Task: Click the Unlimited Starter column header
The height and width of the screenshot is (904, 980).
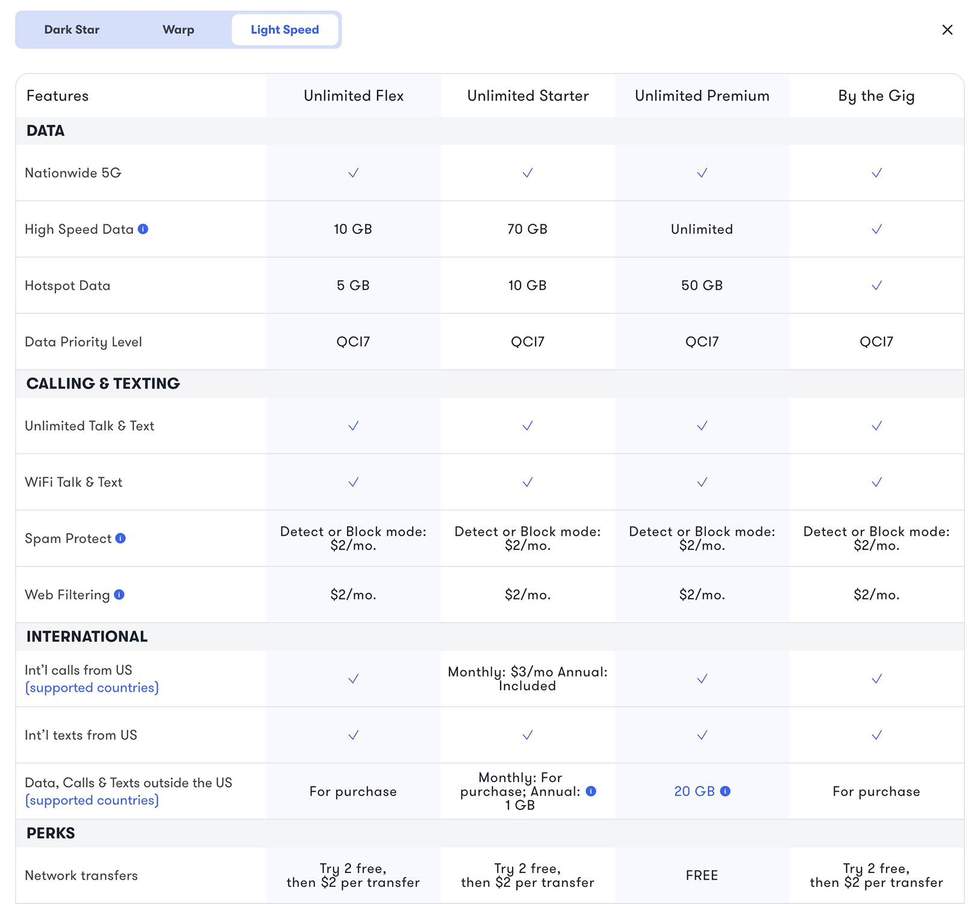Action: (x=528, y=96)
